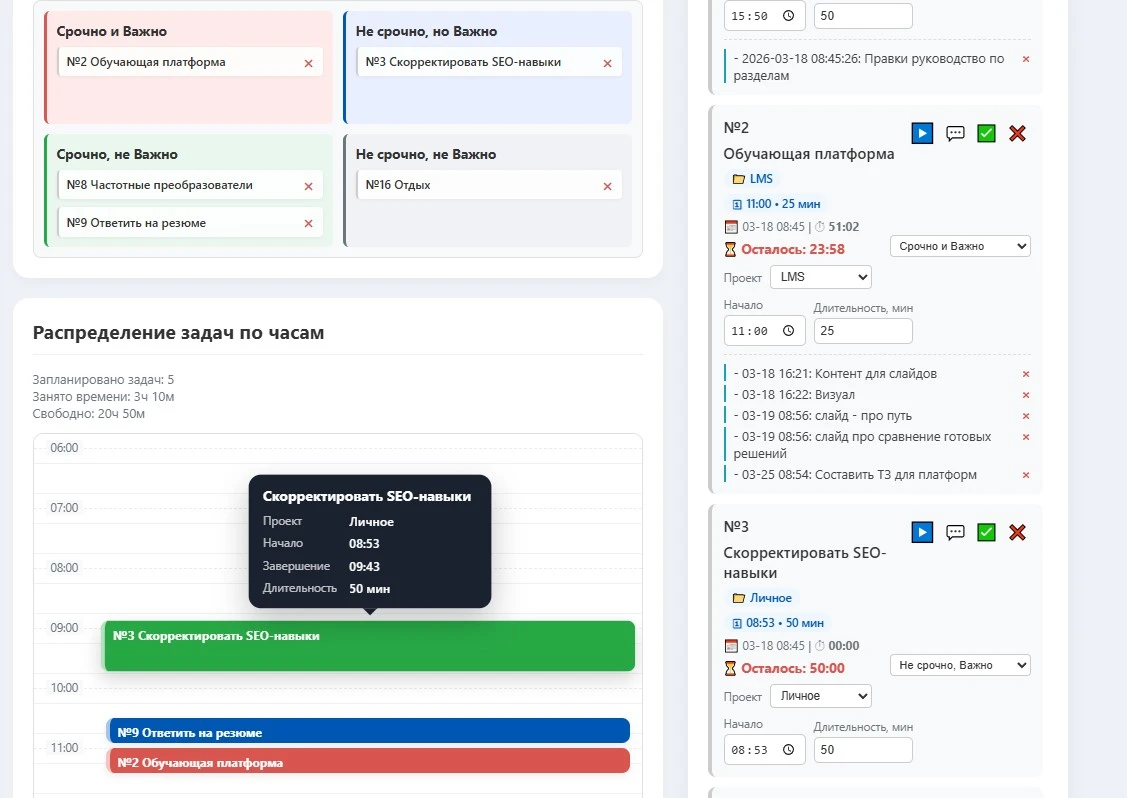The height and width of the screenshot is (798, 1127).
Task: Start timer for task №3 Скорректировать SEO-навыки
Action: [922, 532]
